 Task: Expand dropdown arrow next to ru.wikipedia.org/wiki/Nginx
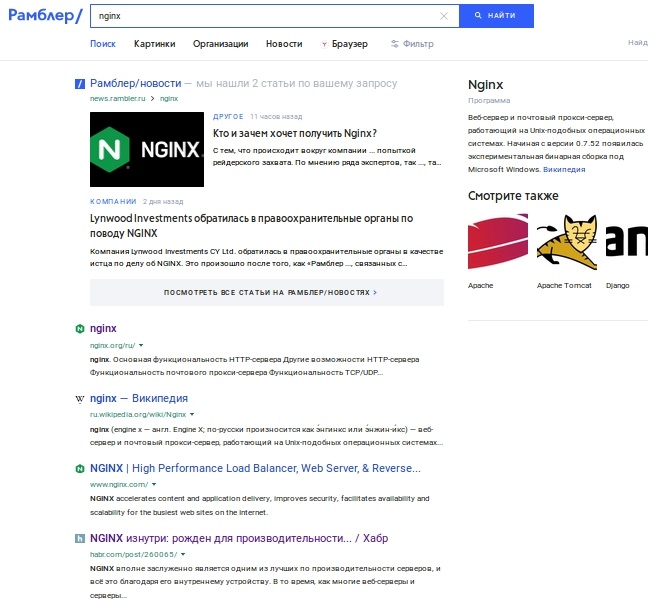[x=192, y=414]
